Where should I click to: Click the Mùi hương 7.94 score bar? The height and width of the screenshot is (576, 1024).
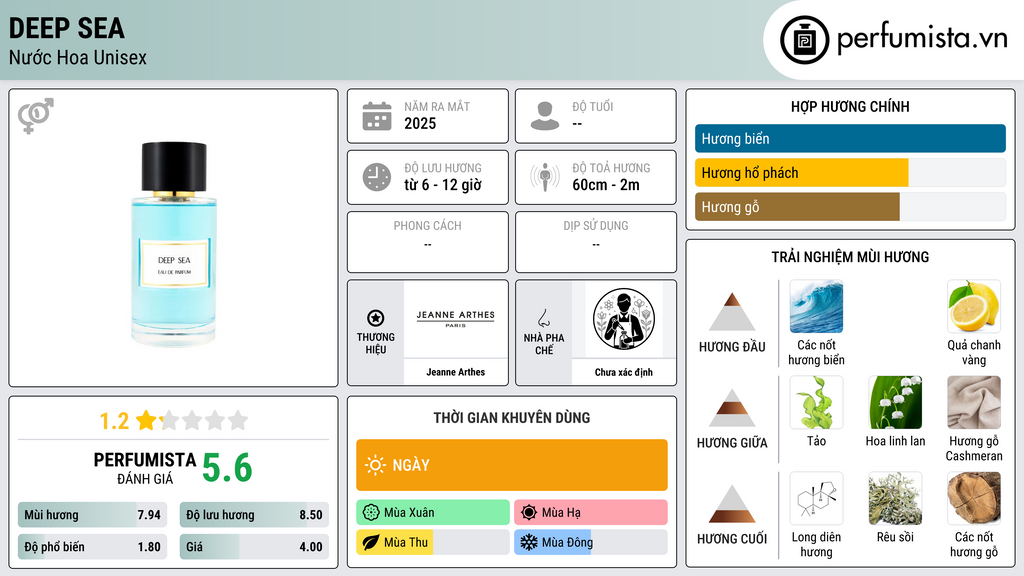[92, 515]
